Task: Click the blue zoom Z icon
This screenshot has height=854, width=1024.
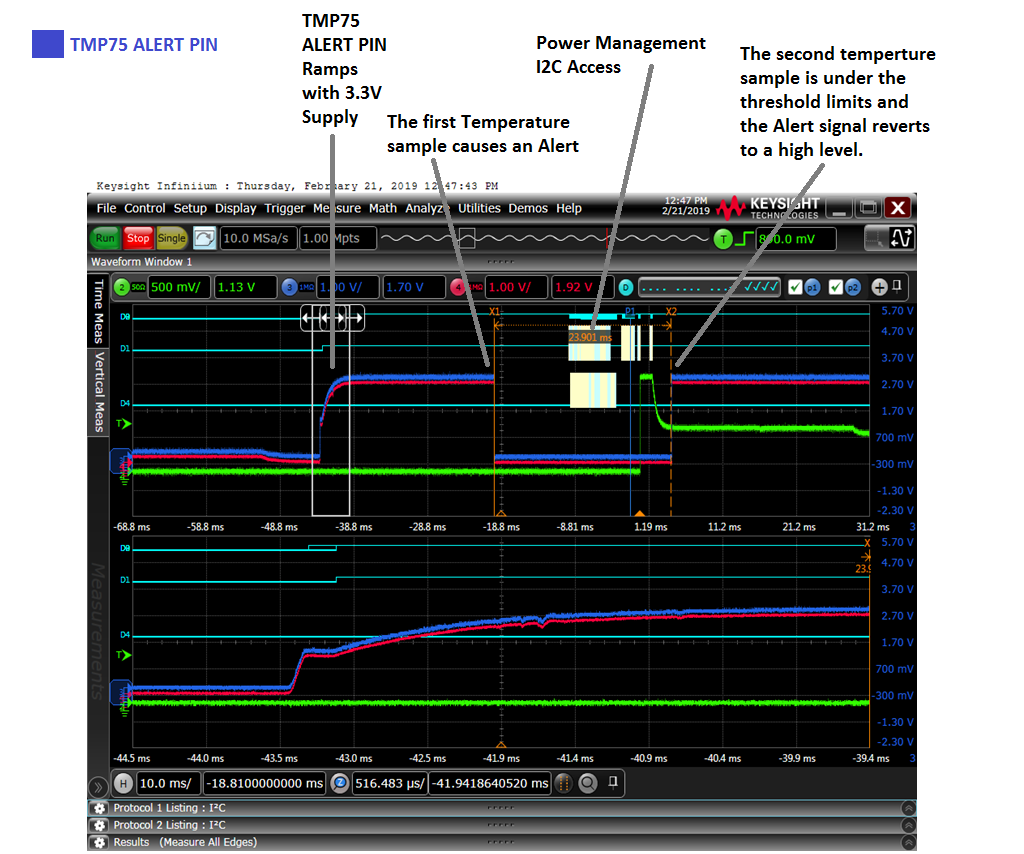Action: [x=340, y=783]
